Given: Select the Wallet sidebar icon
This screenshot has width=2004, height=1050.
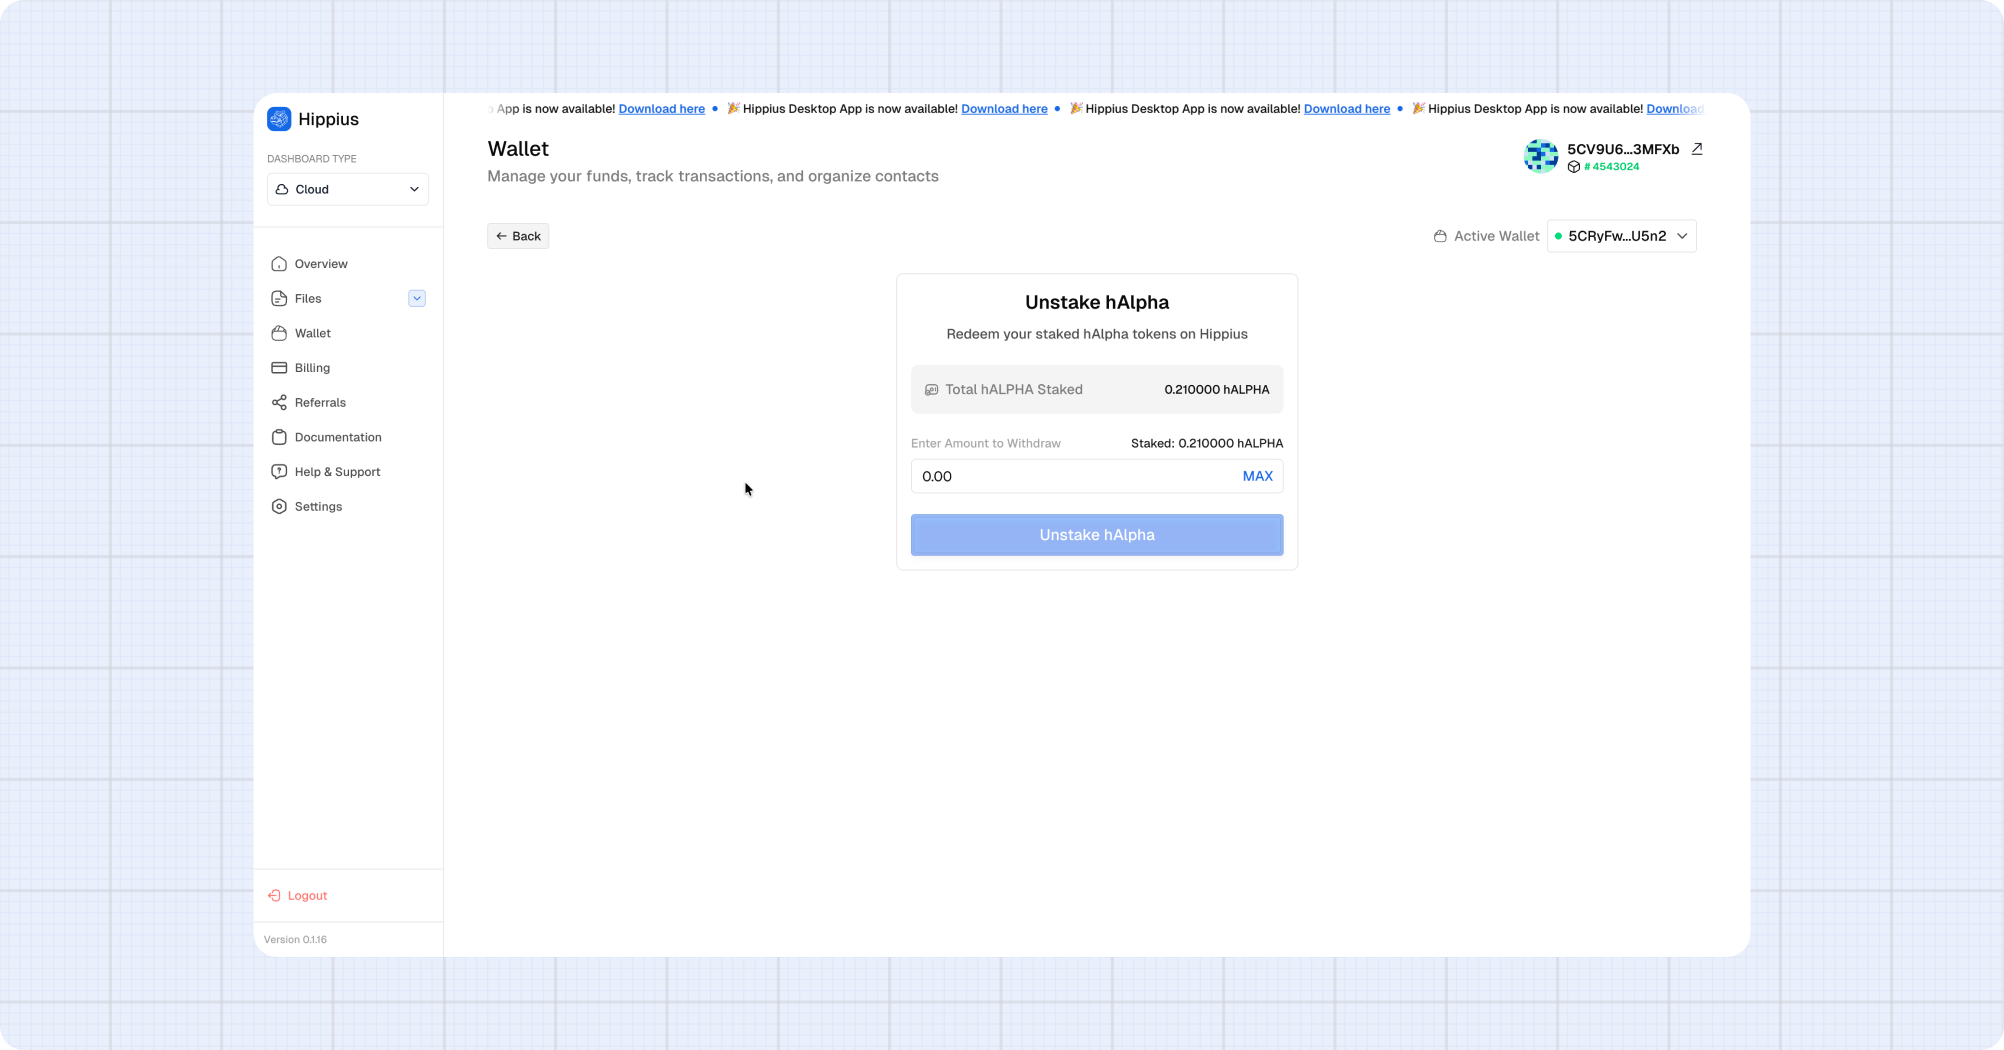Looking at the screenshot, I should click(279, 333).
